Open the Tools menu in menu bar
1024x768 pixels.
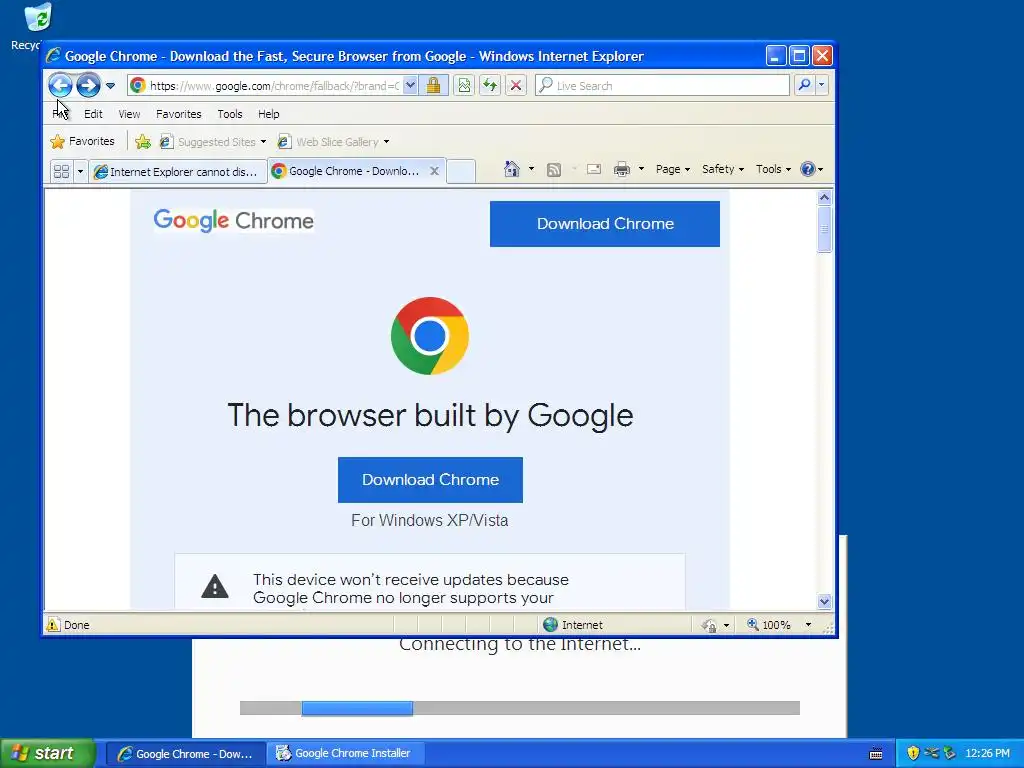coord(230,114)
